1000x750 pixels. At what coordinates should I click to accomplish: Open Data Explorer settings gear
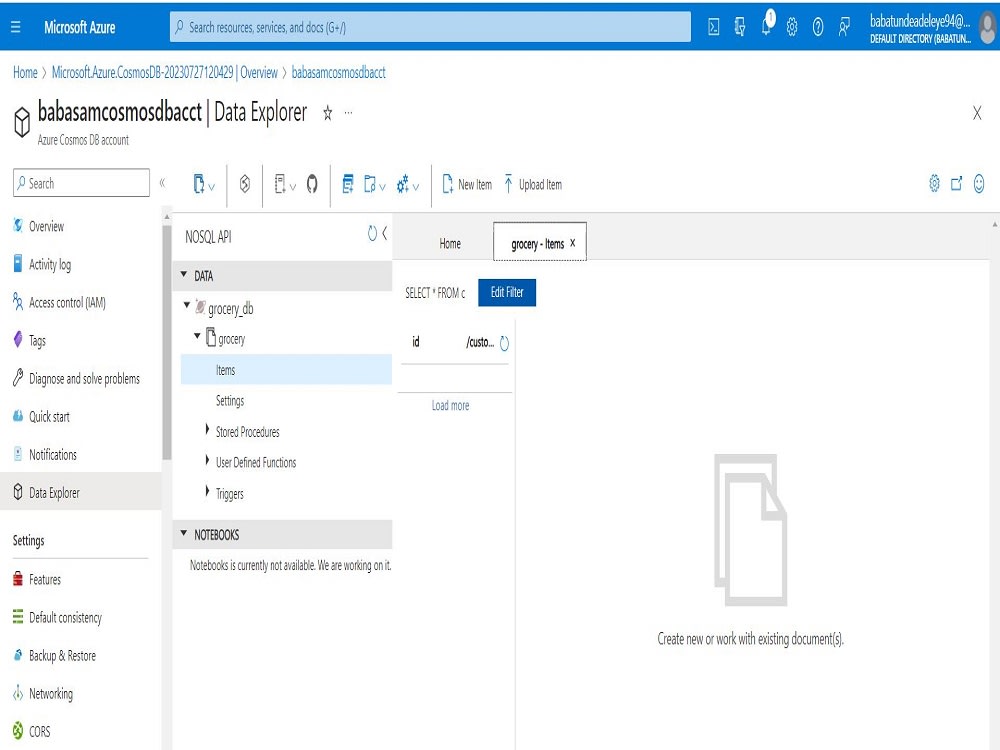934,184
